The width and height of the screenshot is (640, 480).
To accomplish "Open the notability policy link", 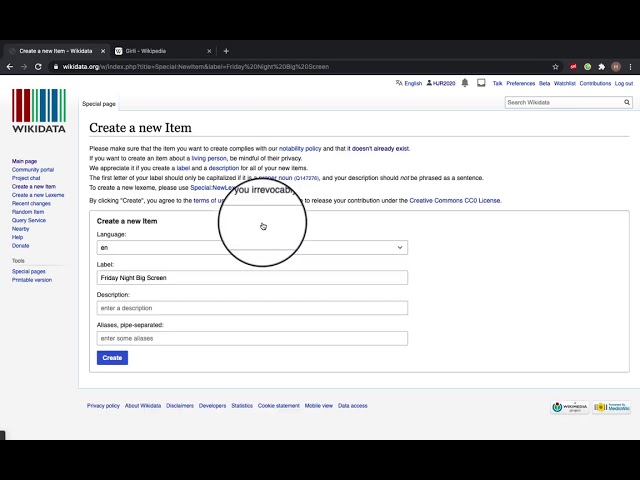I will tap(300, 149).
